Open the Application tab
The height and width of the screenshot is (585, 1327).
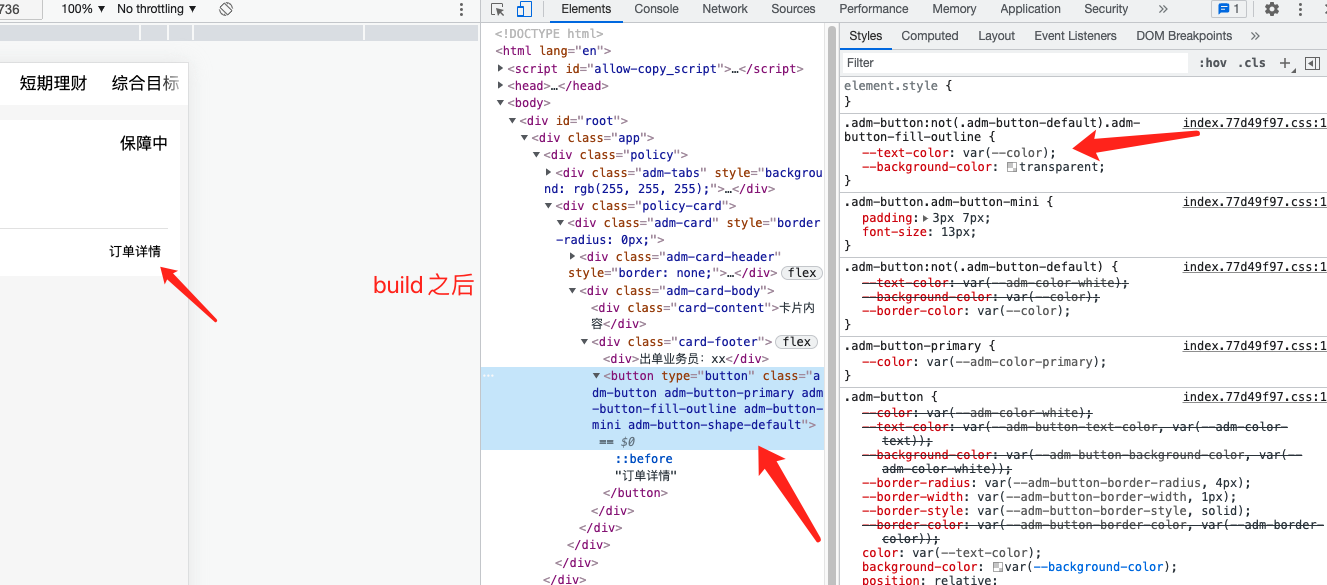(1030, 9)
